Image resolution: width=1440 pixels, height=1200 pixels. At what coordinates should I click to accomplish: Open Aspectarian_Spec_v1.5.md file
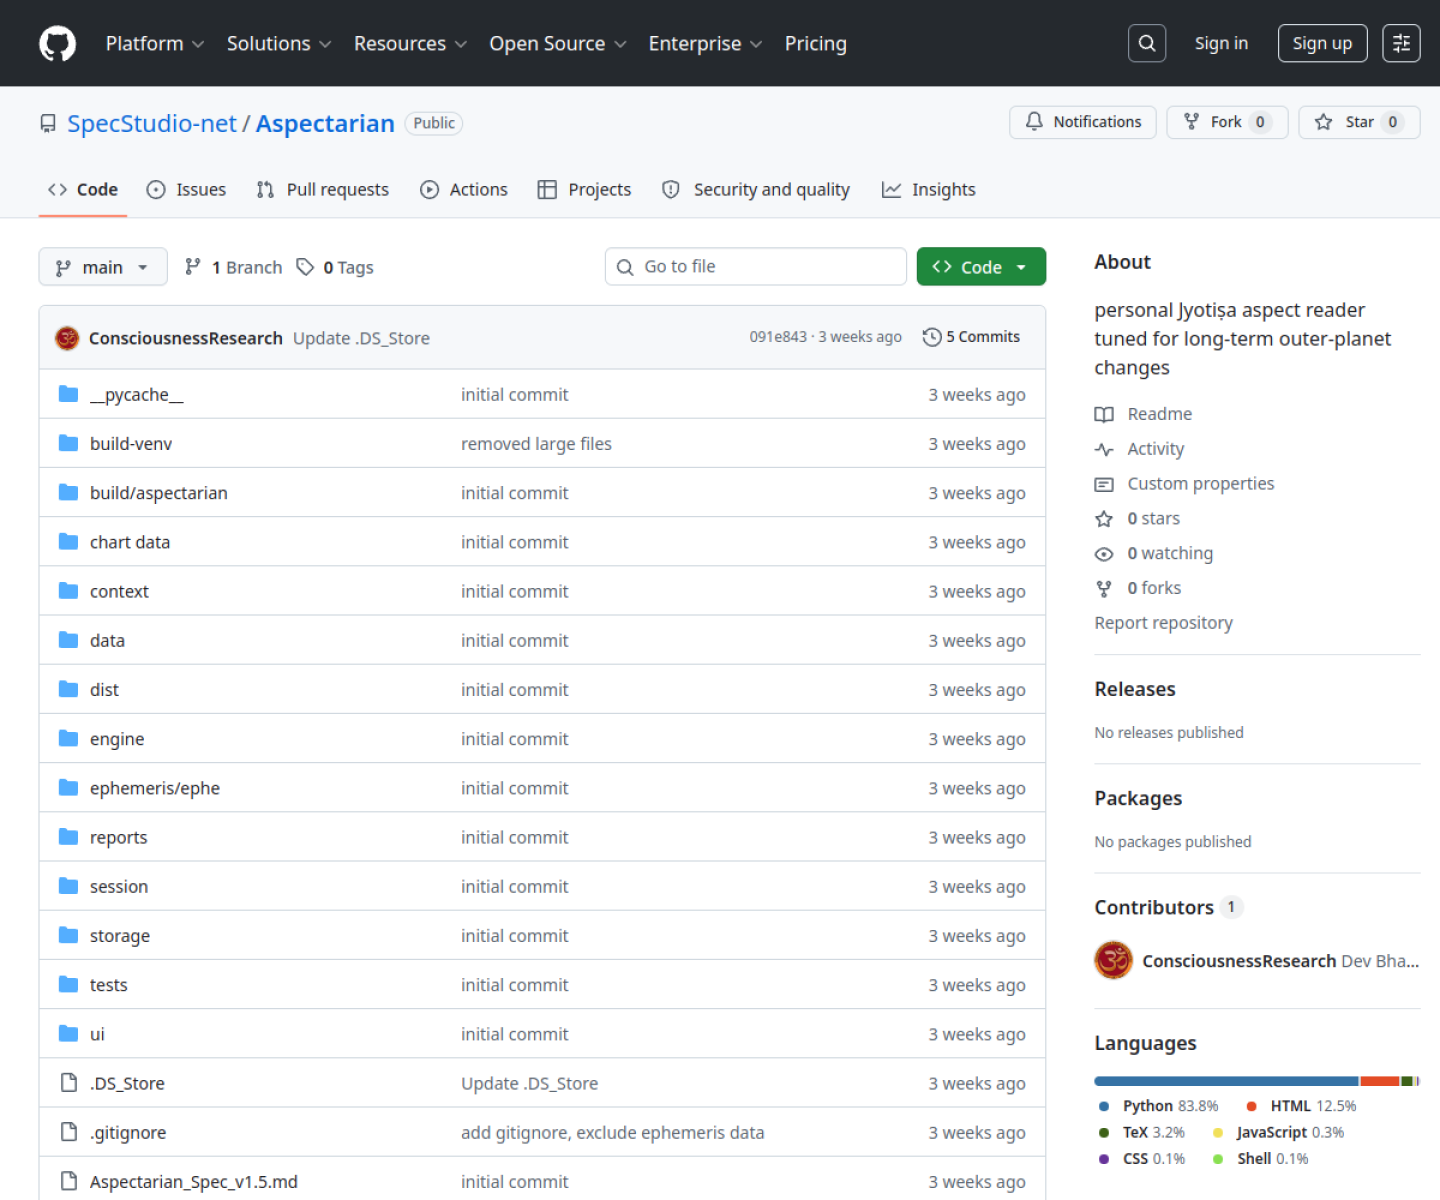click(194, 1181)
